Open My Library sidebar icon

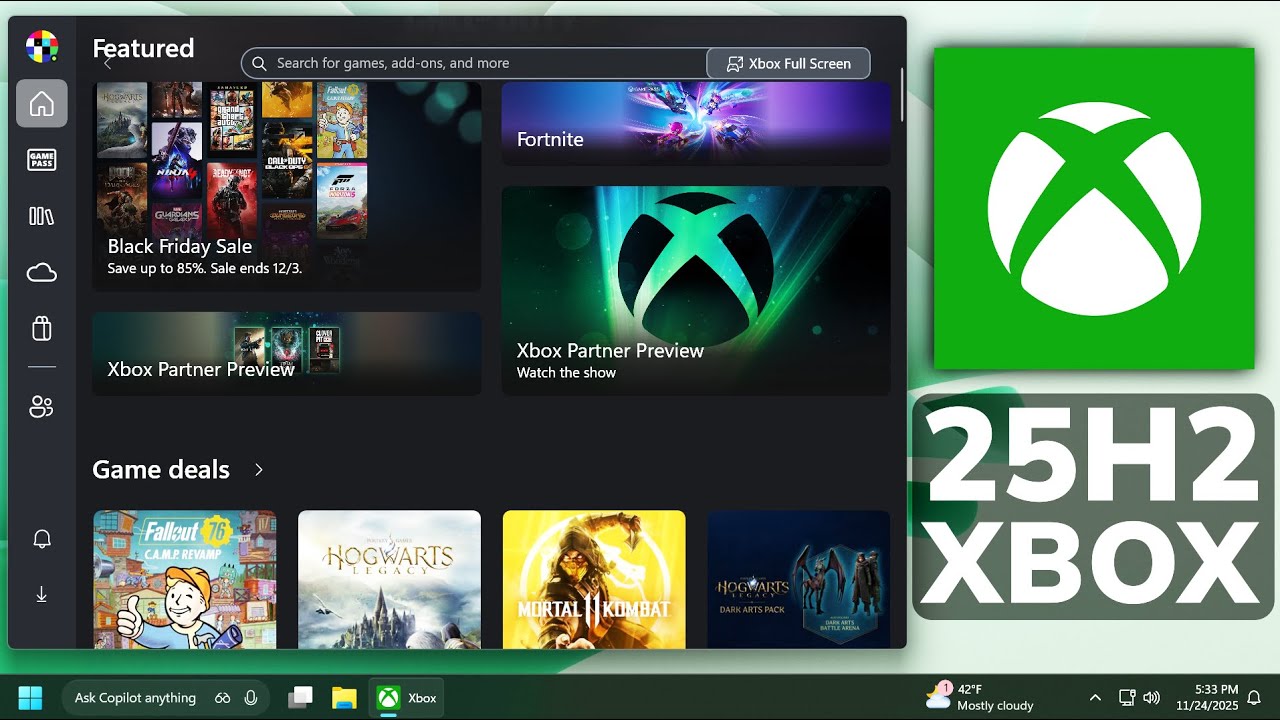coord(42,216)
